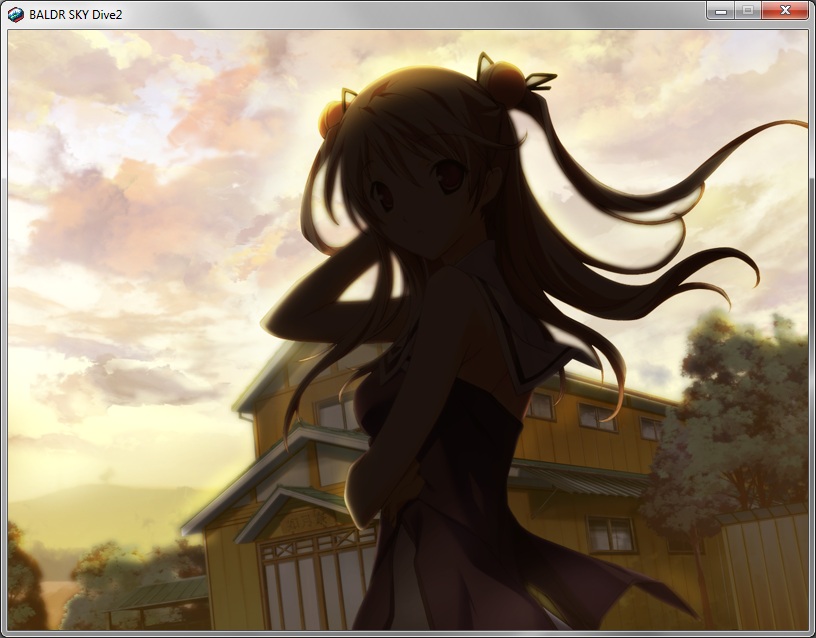816x638 pixels.
Task: Click the BALDR SKY Dive2 title bar icon
Action: click(x=16, y=15)
